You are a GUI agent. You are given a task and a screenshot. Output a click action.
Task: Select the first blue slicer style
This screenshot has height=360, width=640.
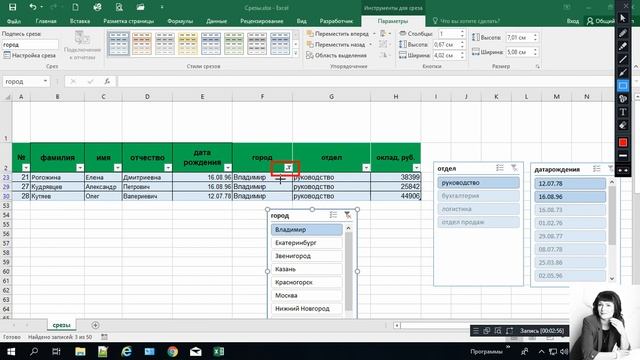click(118, 44)
